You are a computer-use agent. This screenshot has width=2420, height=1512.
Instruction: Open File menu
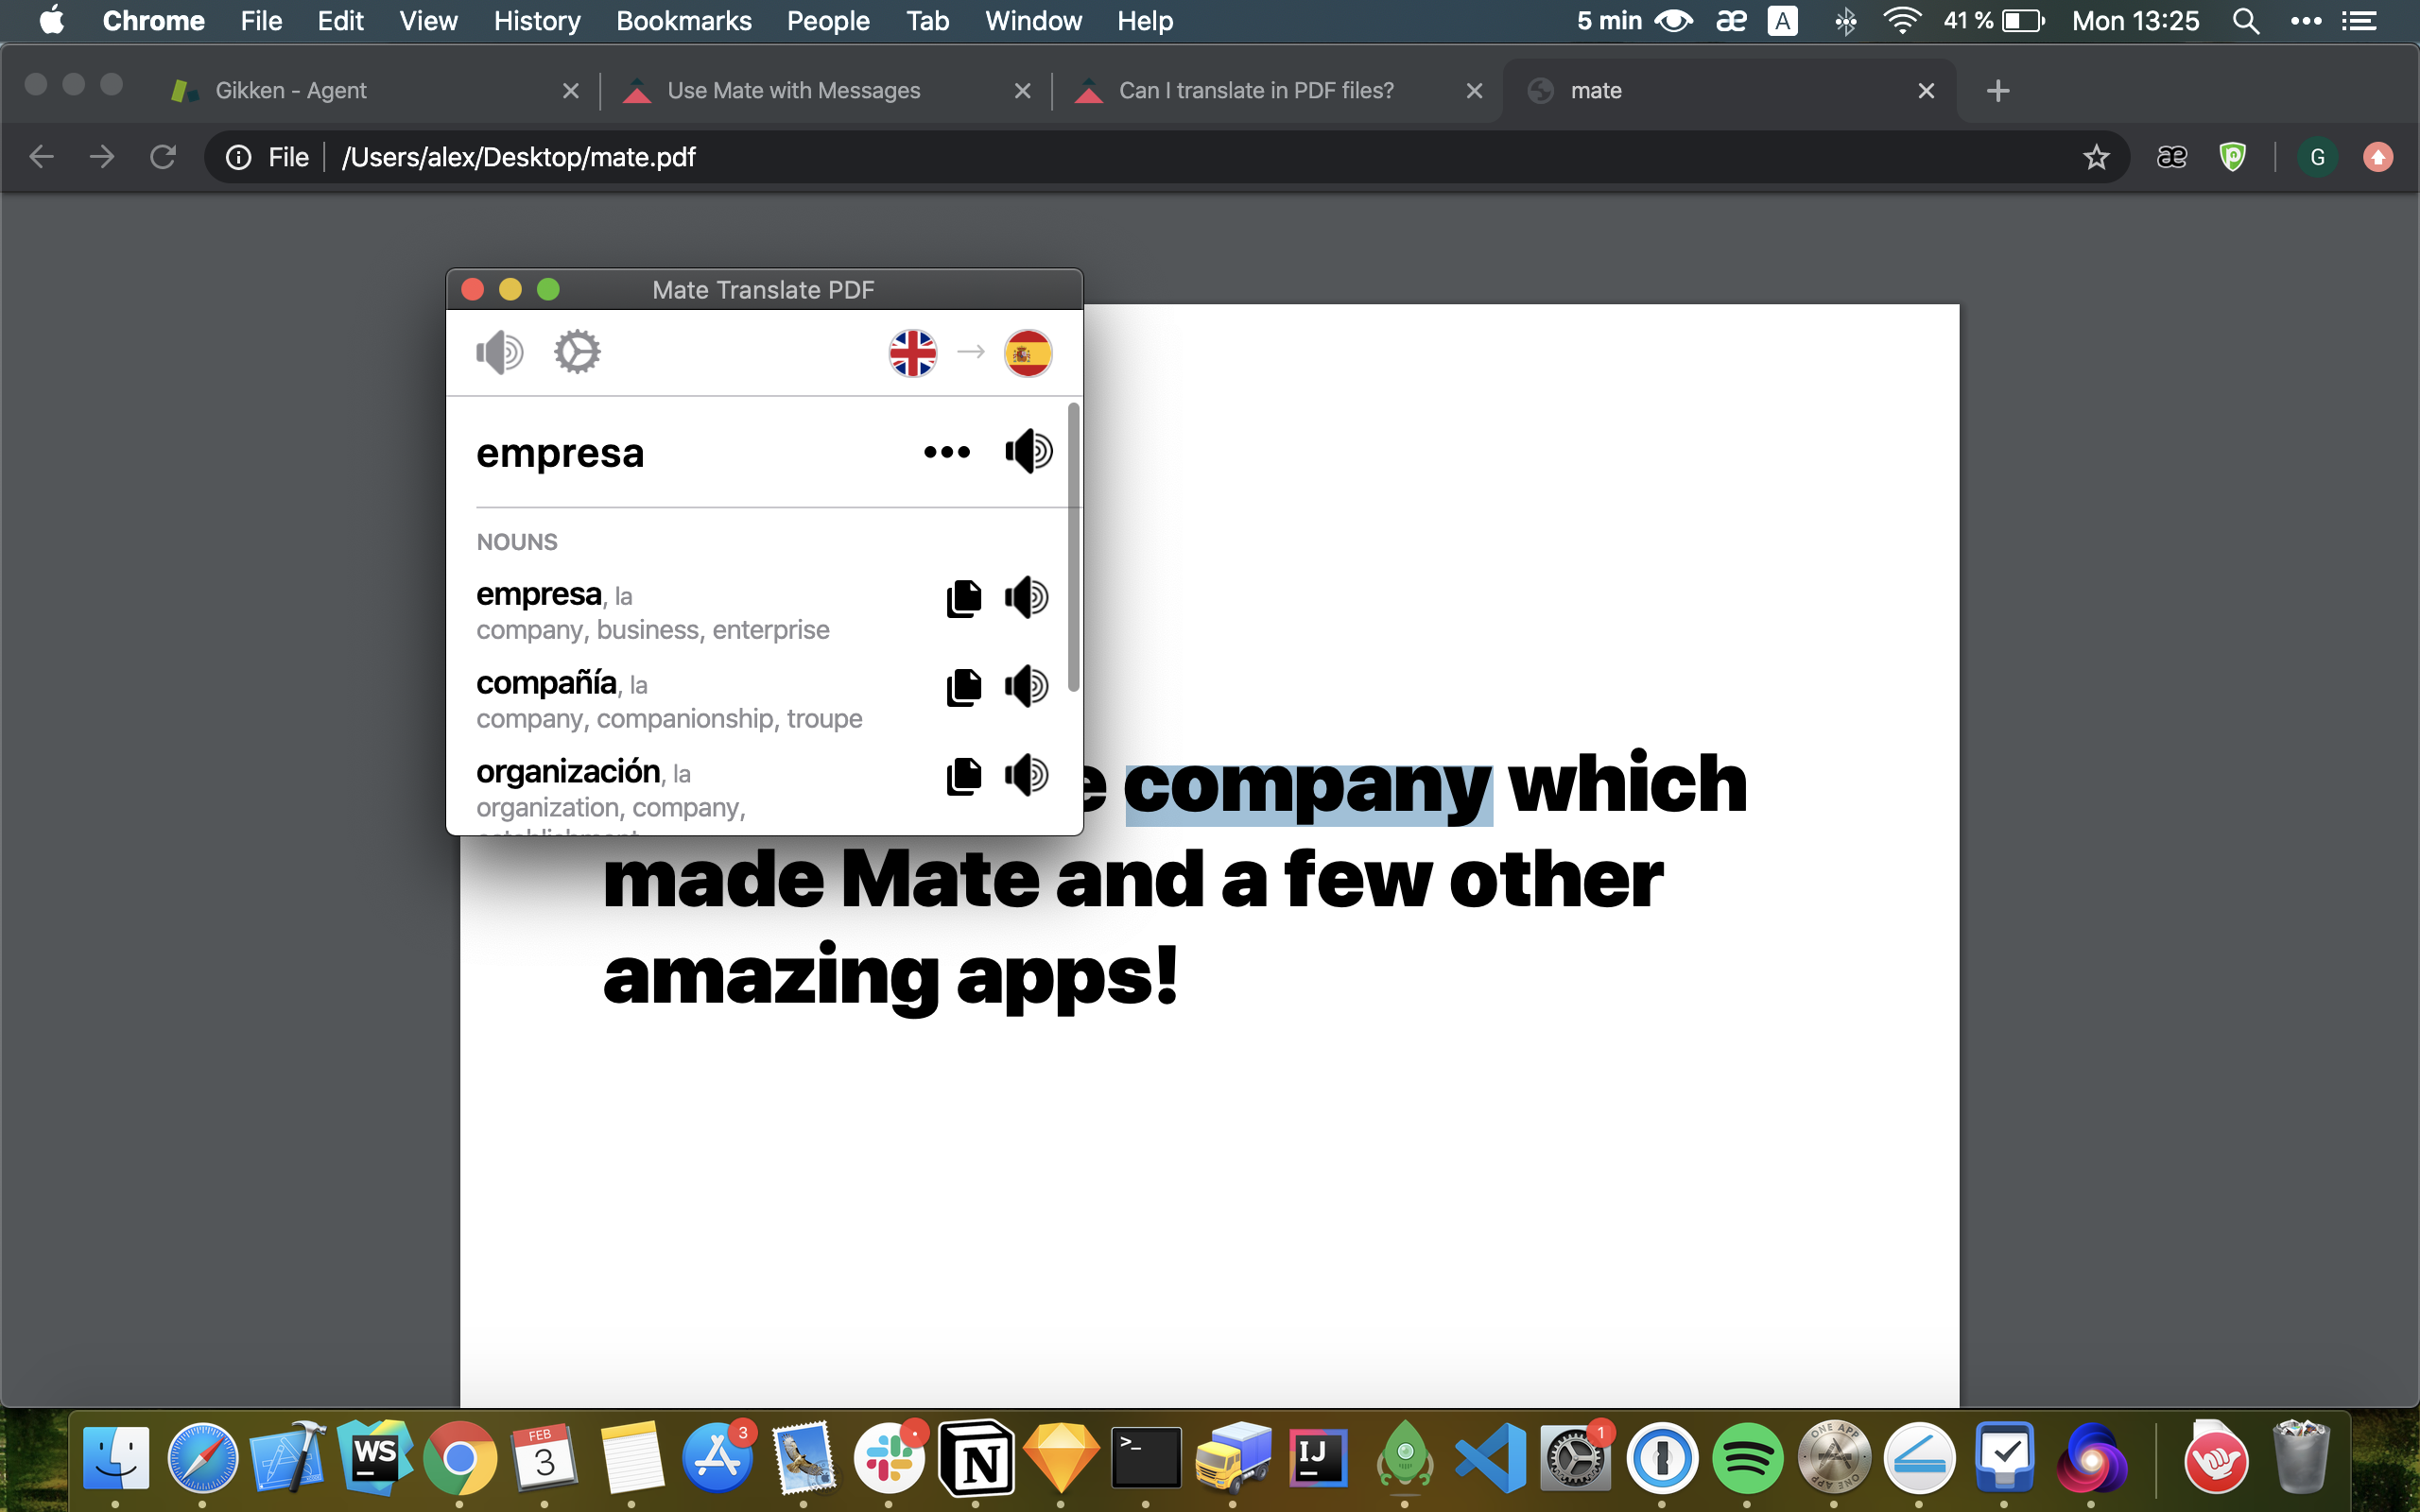(261, 21)
